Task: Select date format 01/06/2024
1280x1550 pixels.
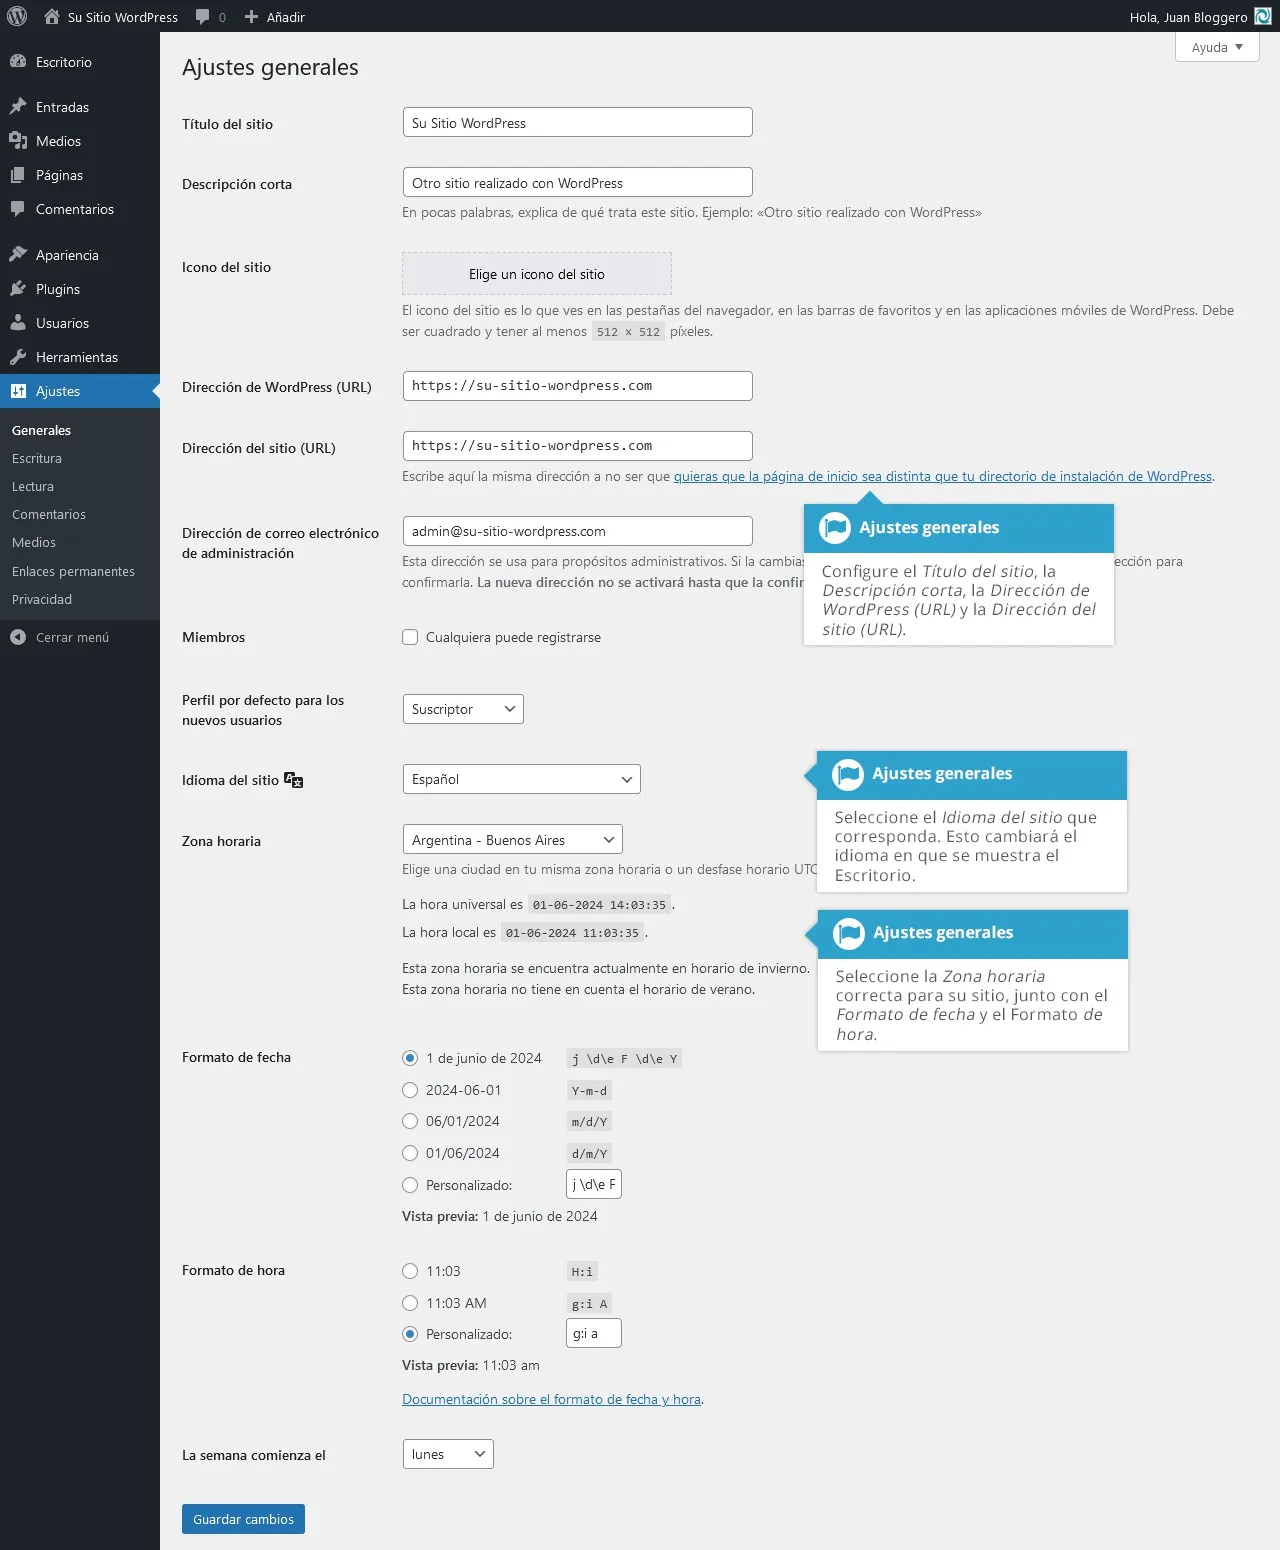Action: [x=410, y=1153]
